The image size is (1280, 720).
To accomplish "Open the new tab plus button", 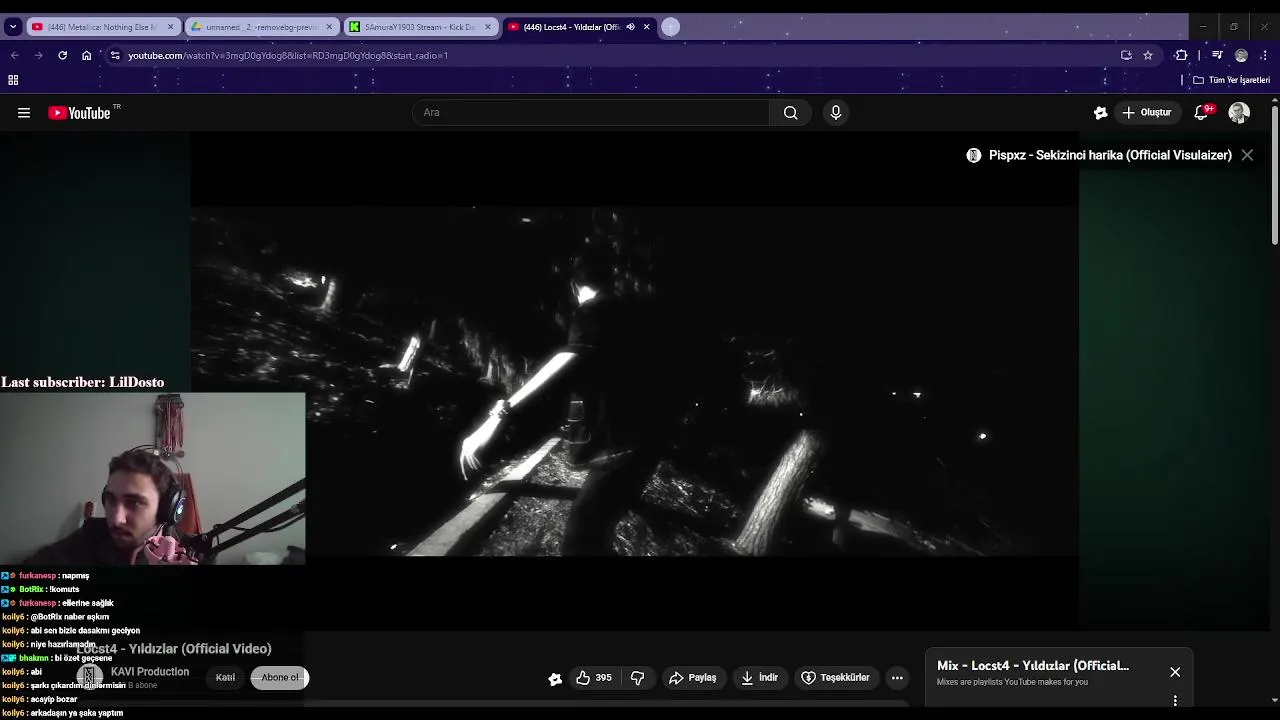I will 671,27.
